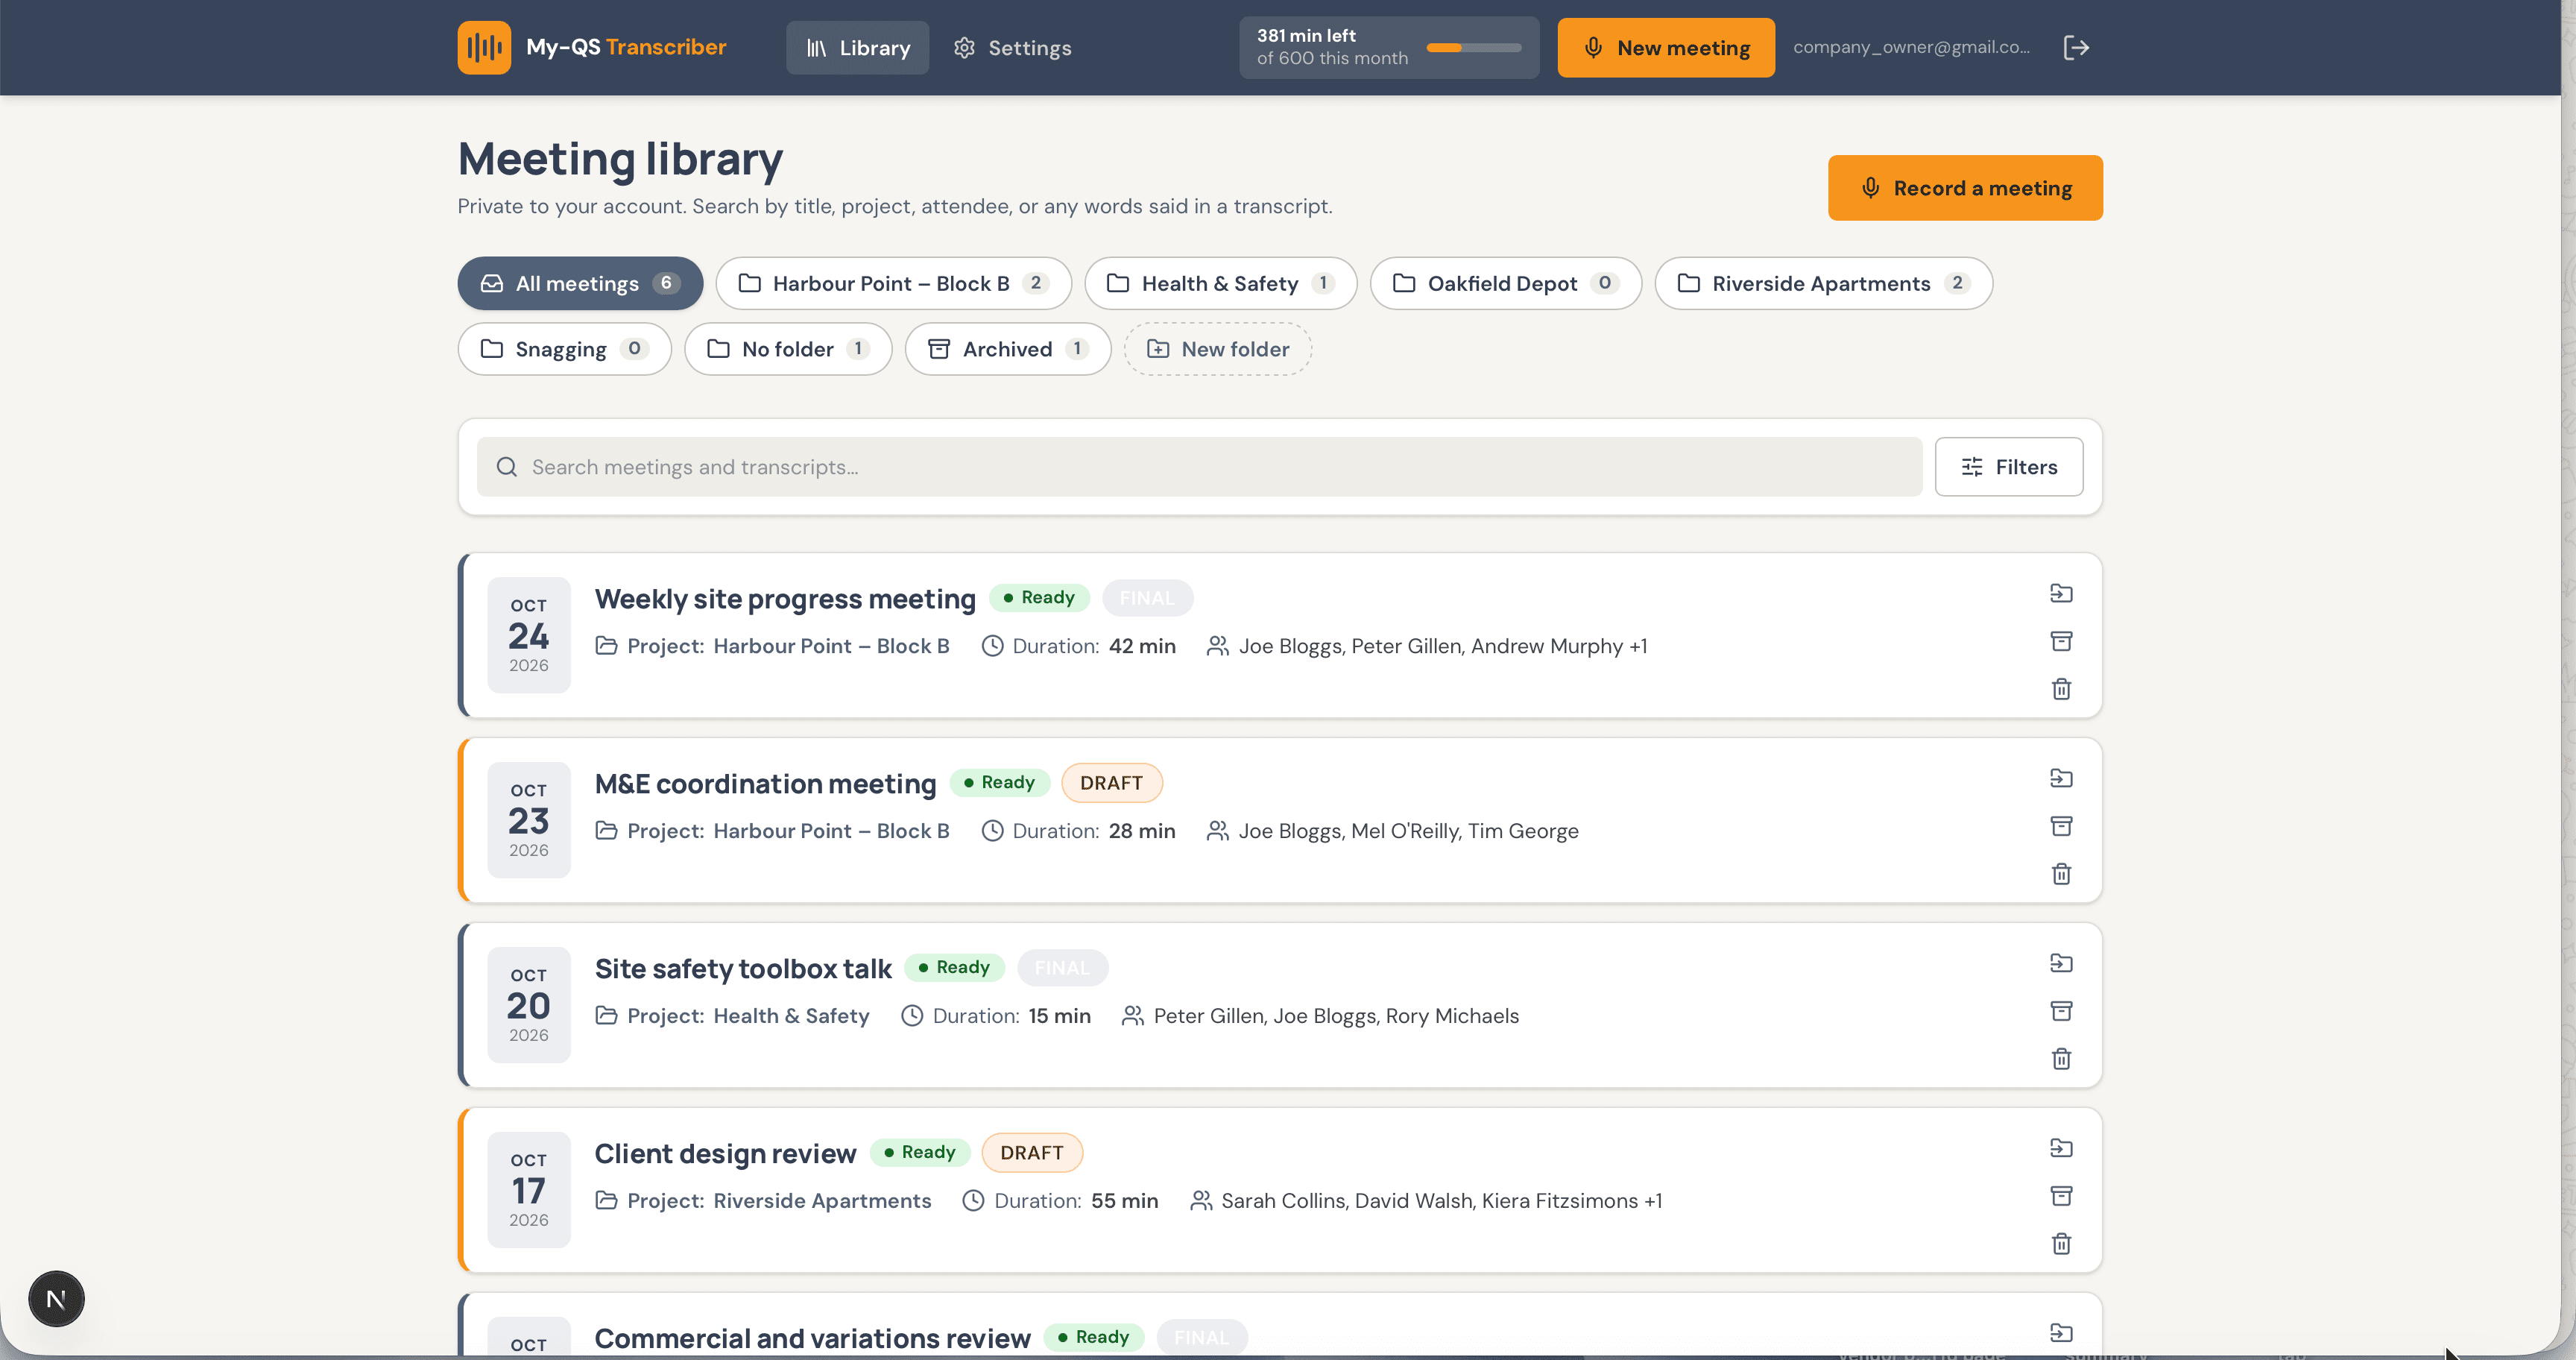This screenshot has width=2576, height=1360.
Task: Select the Snagging folder
Action: 564,349
